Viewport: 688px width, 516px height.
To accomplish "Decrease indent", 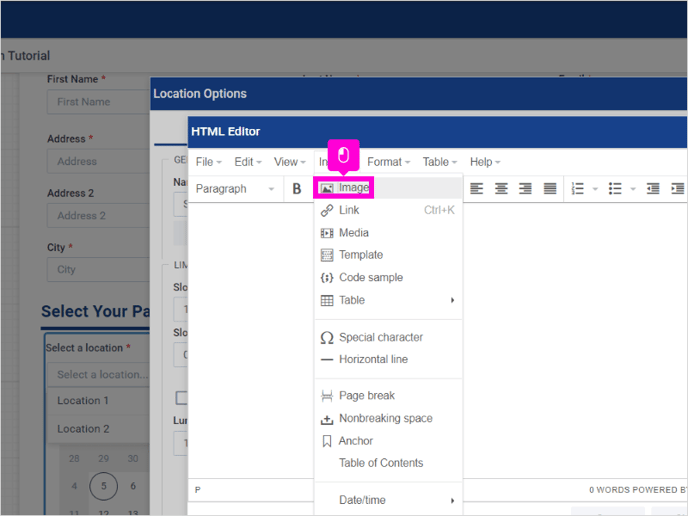I will 653,189.
